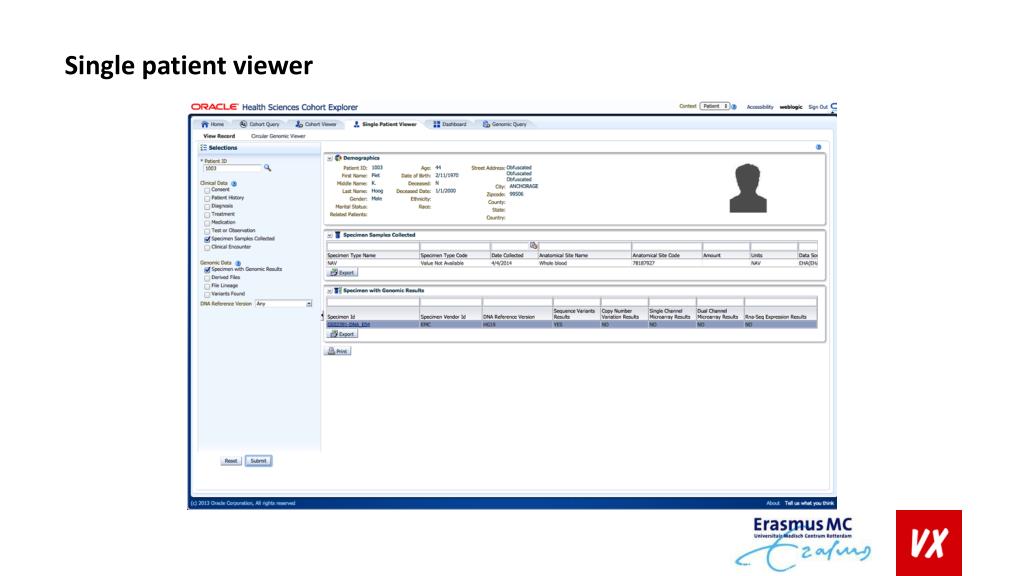Screen dimensions: 1024x576
Task: Collapse the Specimen Samples Collected panel
Action: 329,235
